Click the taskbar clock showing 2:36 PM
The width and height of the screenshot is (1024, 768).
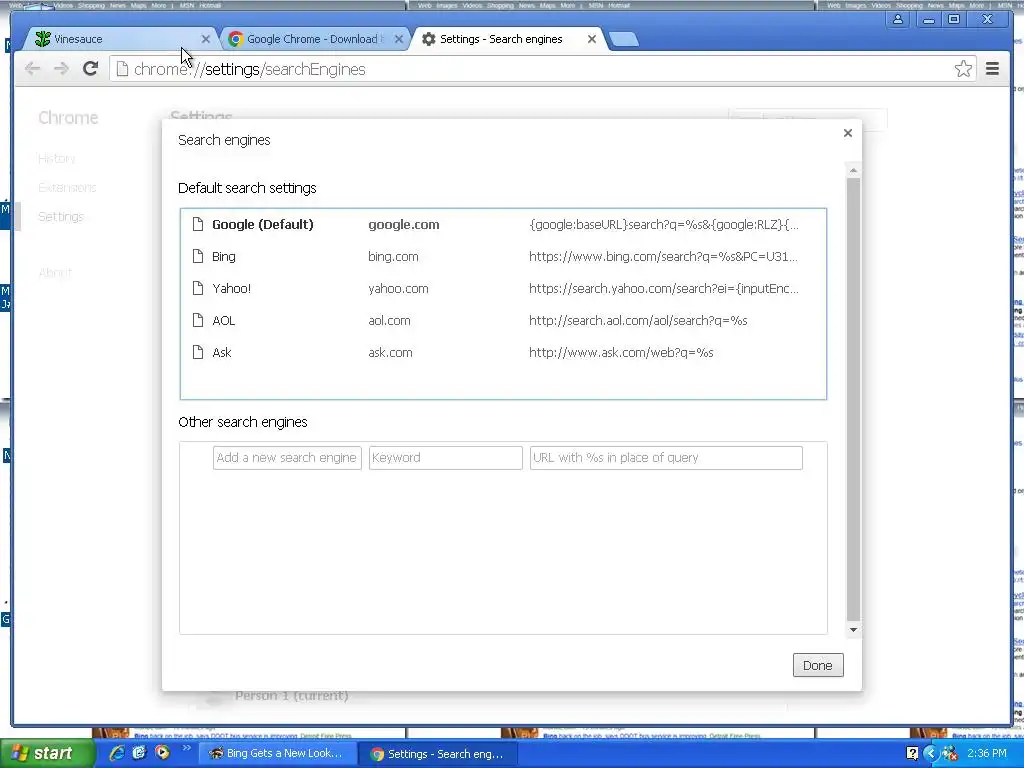pos(987,754)
